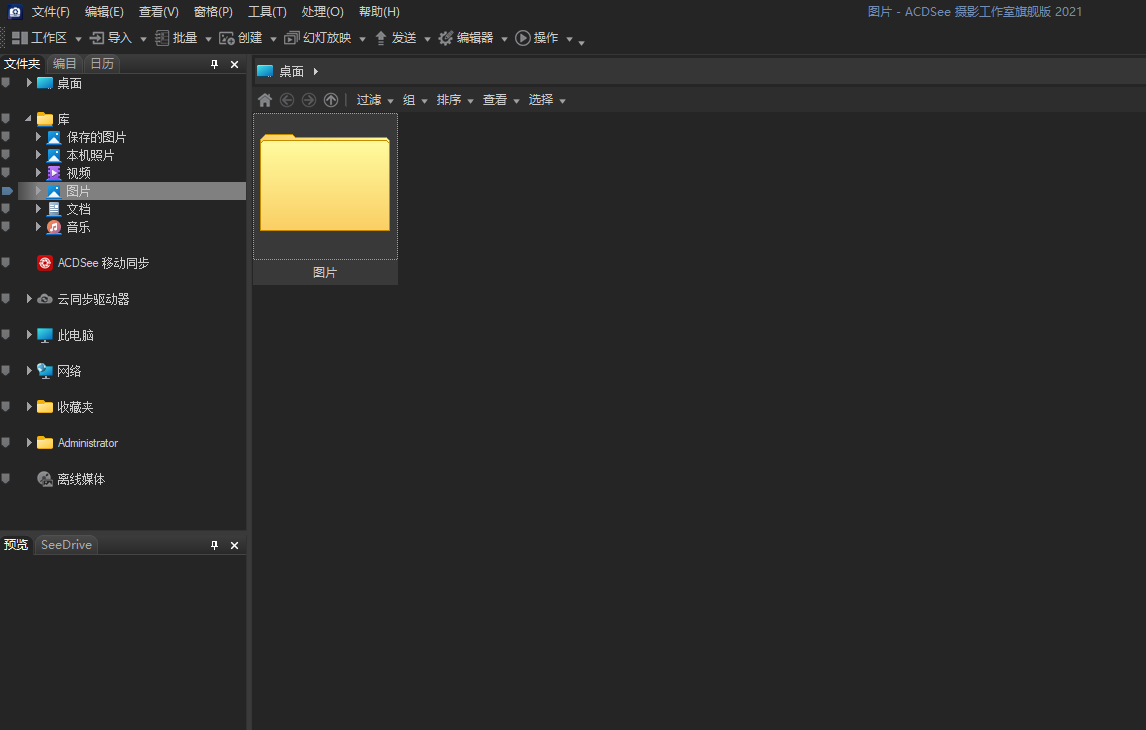Expand the Administrator tree node

tap(29, 443)
